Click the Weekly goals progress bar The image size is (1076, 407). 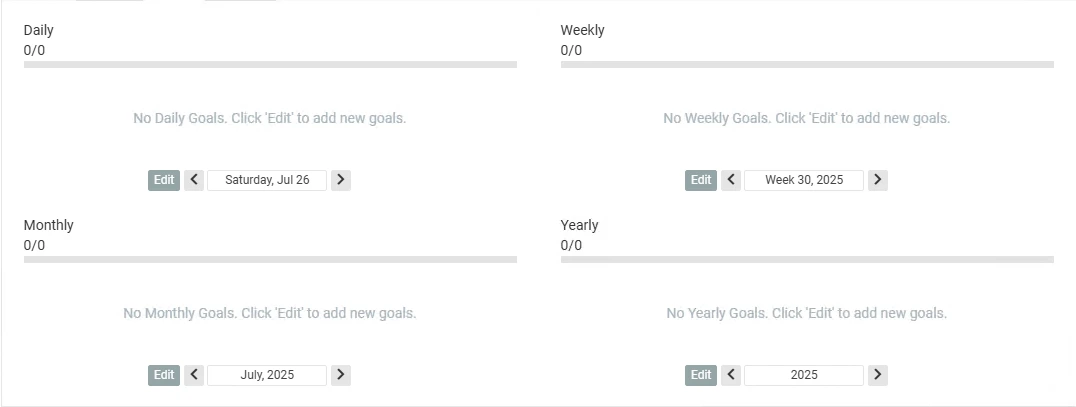tap(807, 64)
